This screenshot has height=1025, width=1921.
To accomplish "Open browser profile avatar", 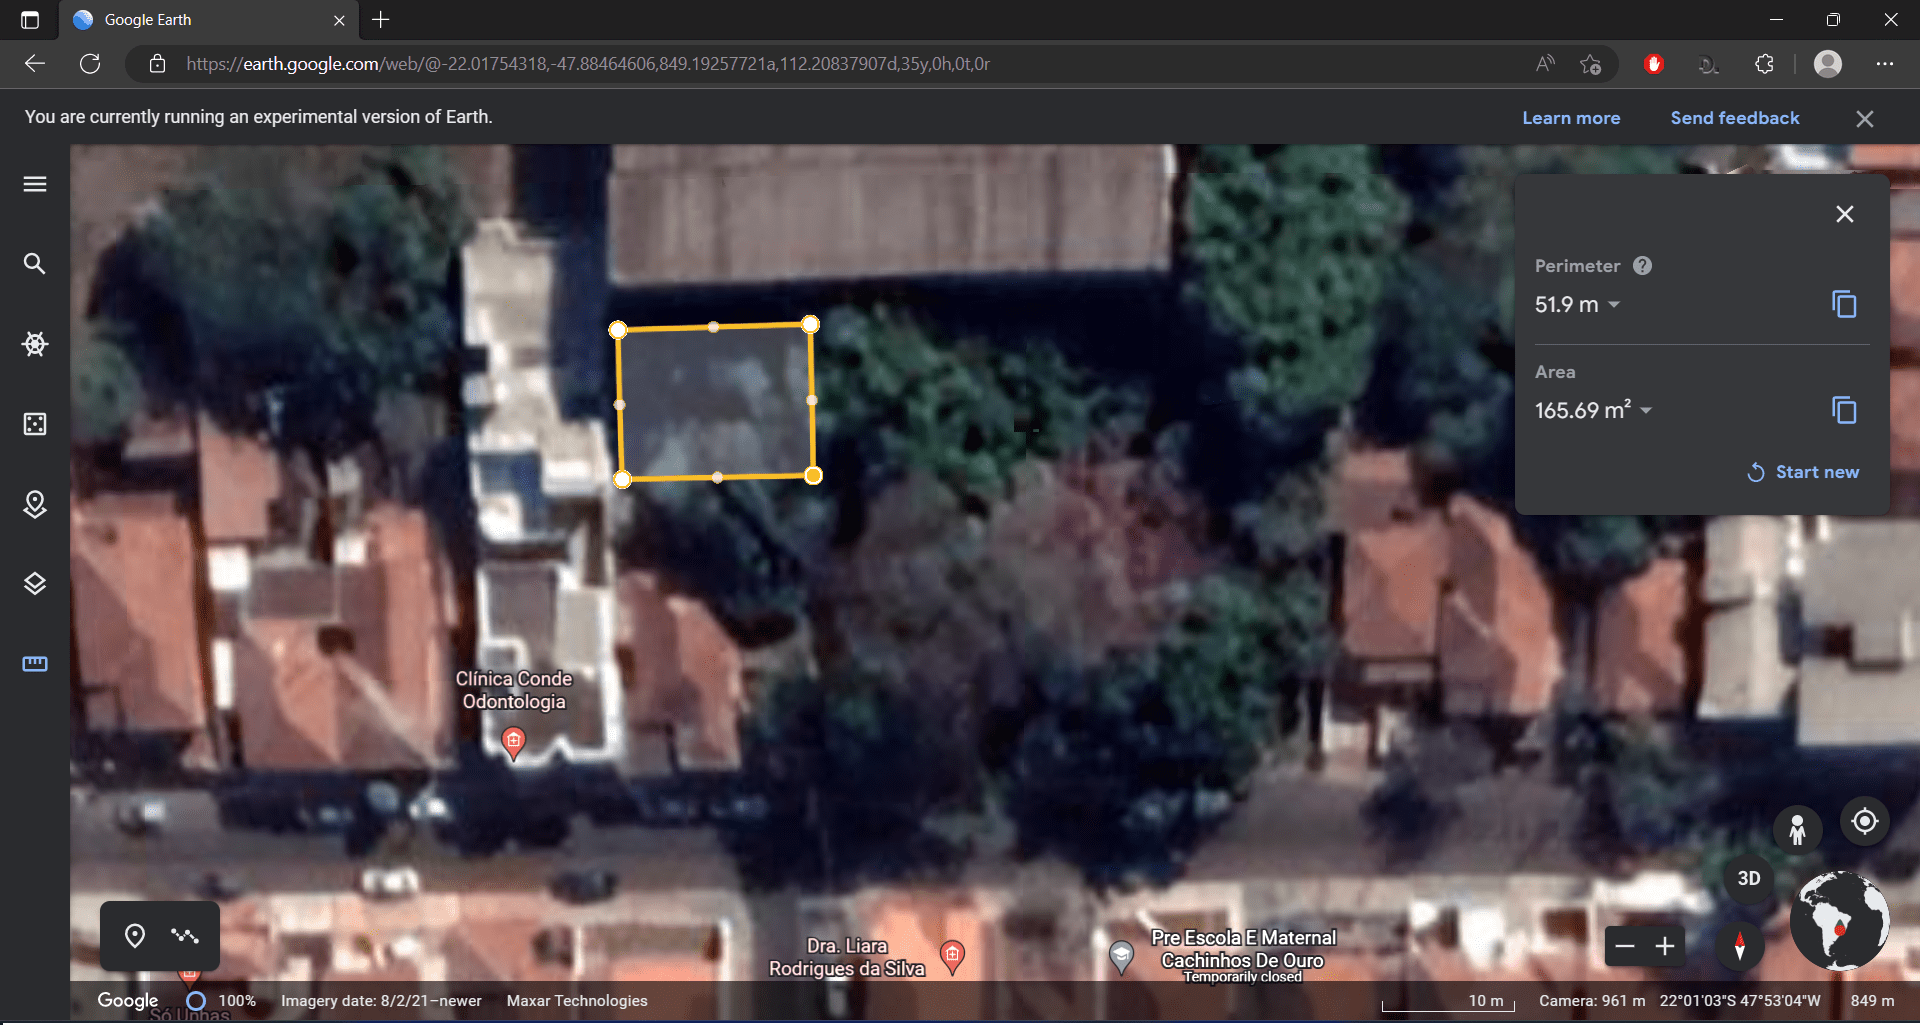I will [x=1828, y=64].
